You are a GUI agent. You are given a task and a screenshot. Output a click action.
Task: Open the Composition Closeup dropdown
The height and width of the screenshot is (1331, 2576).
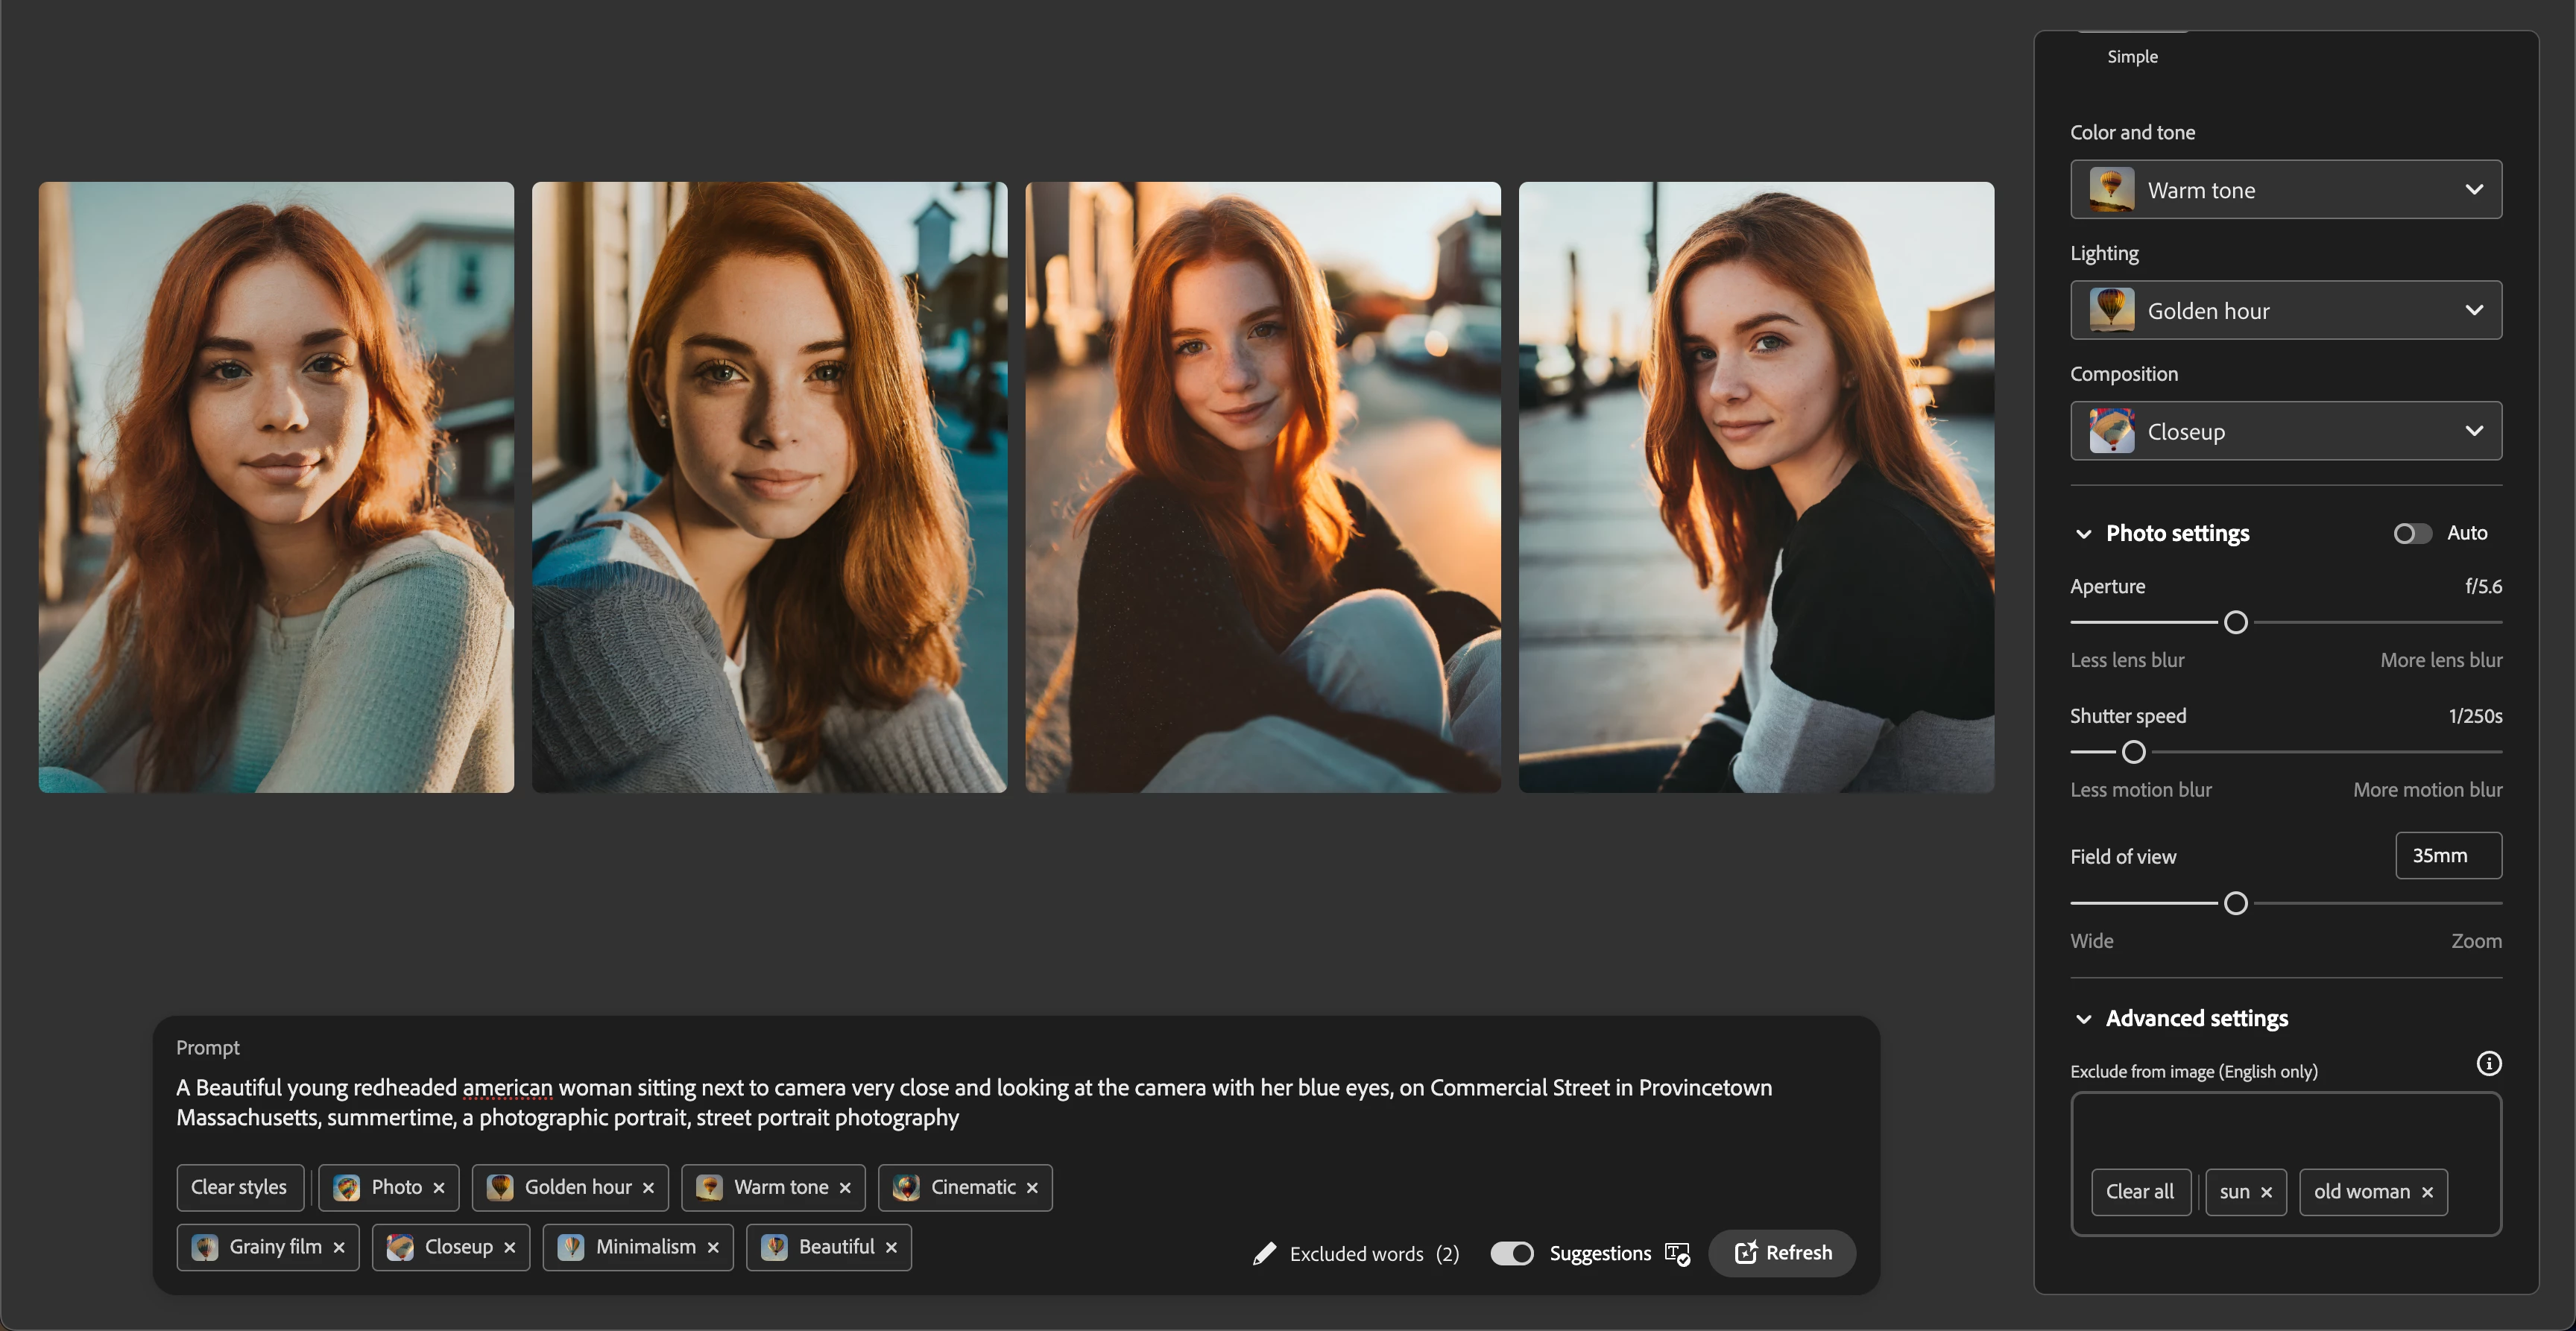[2285, 431]
